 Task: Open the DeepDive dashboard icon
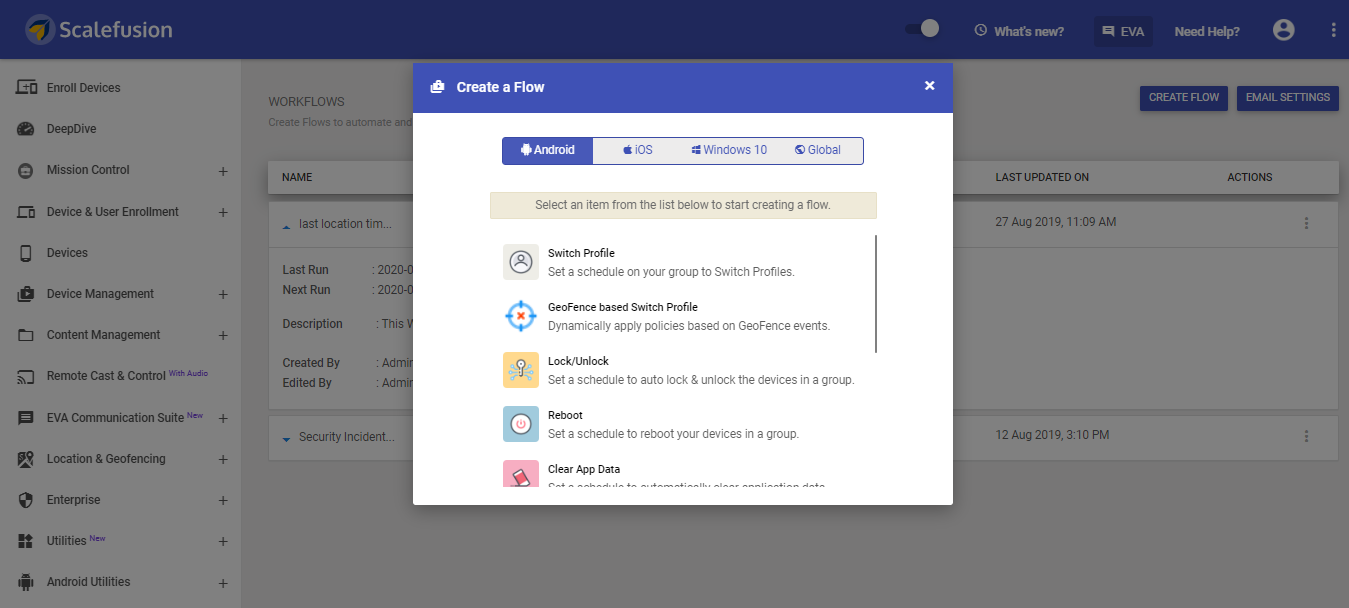point(27,129)
